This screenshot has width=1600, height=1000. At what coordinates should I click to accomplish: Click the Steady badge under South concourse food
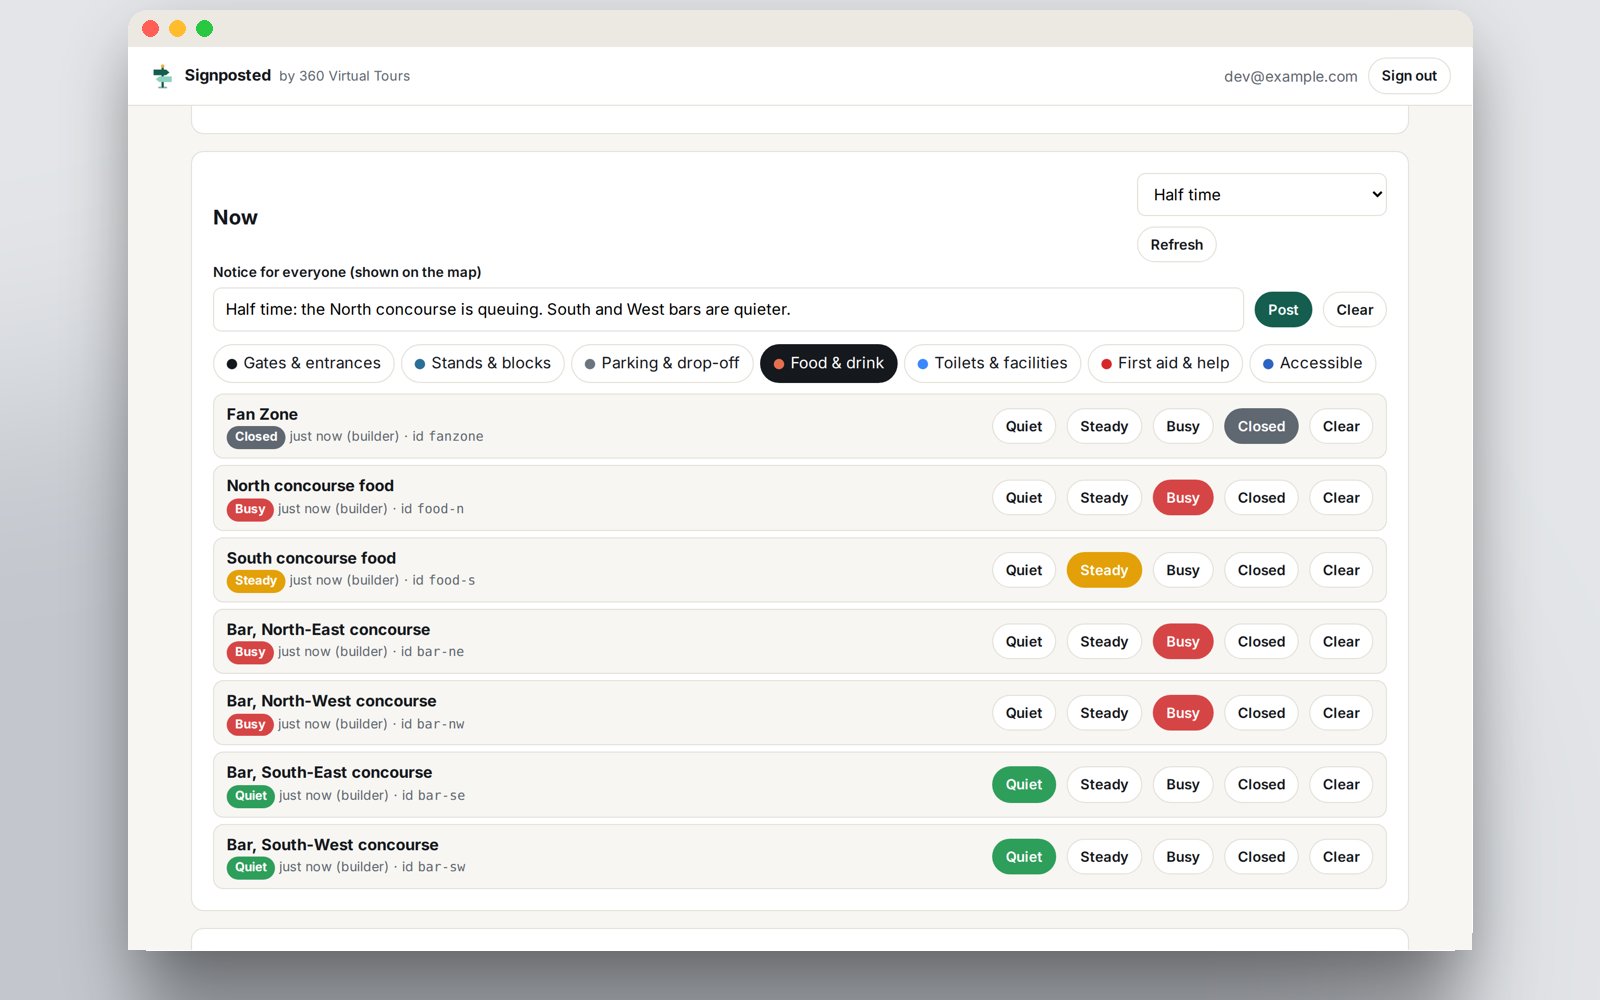(x=256, y=581)
